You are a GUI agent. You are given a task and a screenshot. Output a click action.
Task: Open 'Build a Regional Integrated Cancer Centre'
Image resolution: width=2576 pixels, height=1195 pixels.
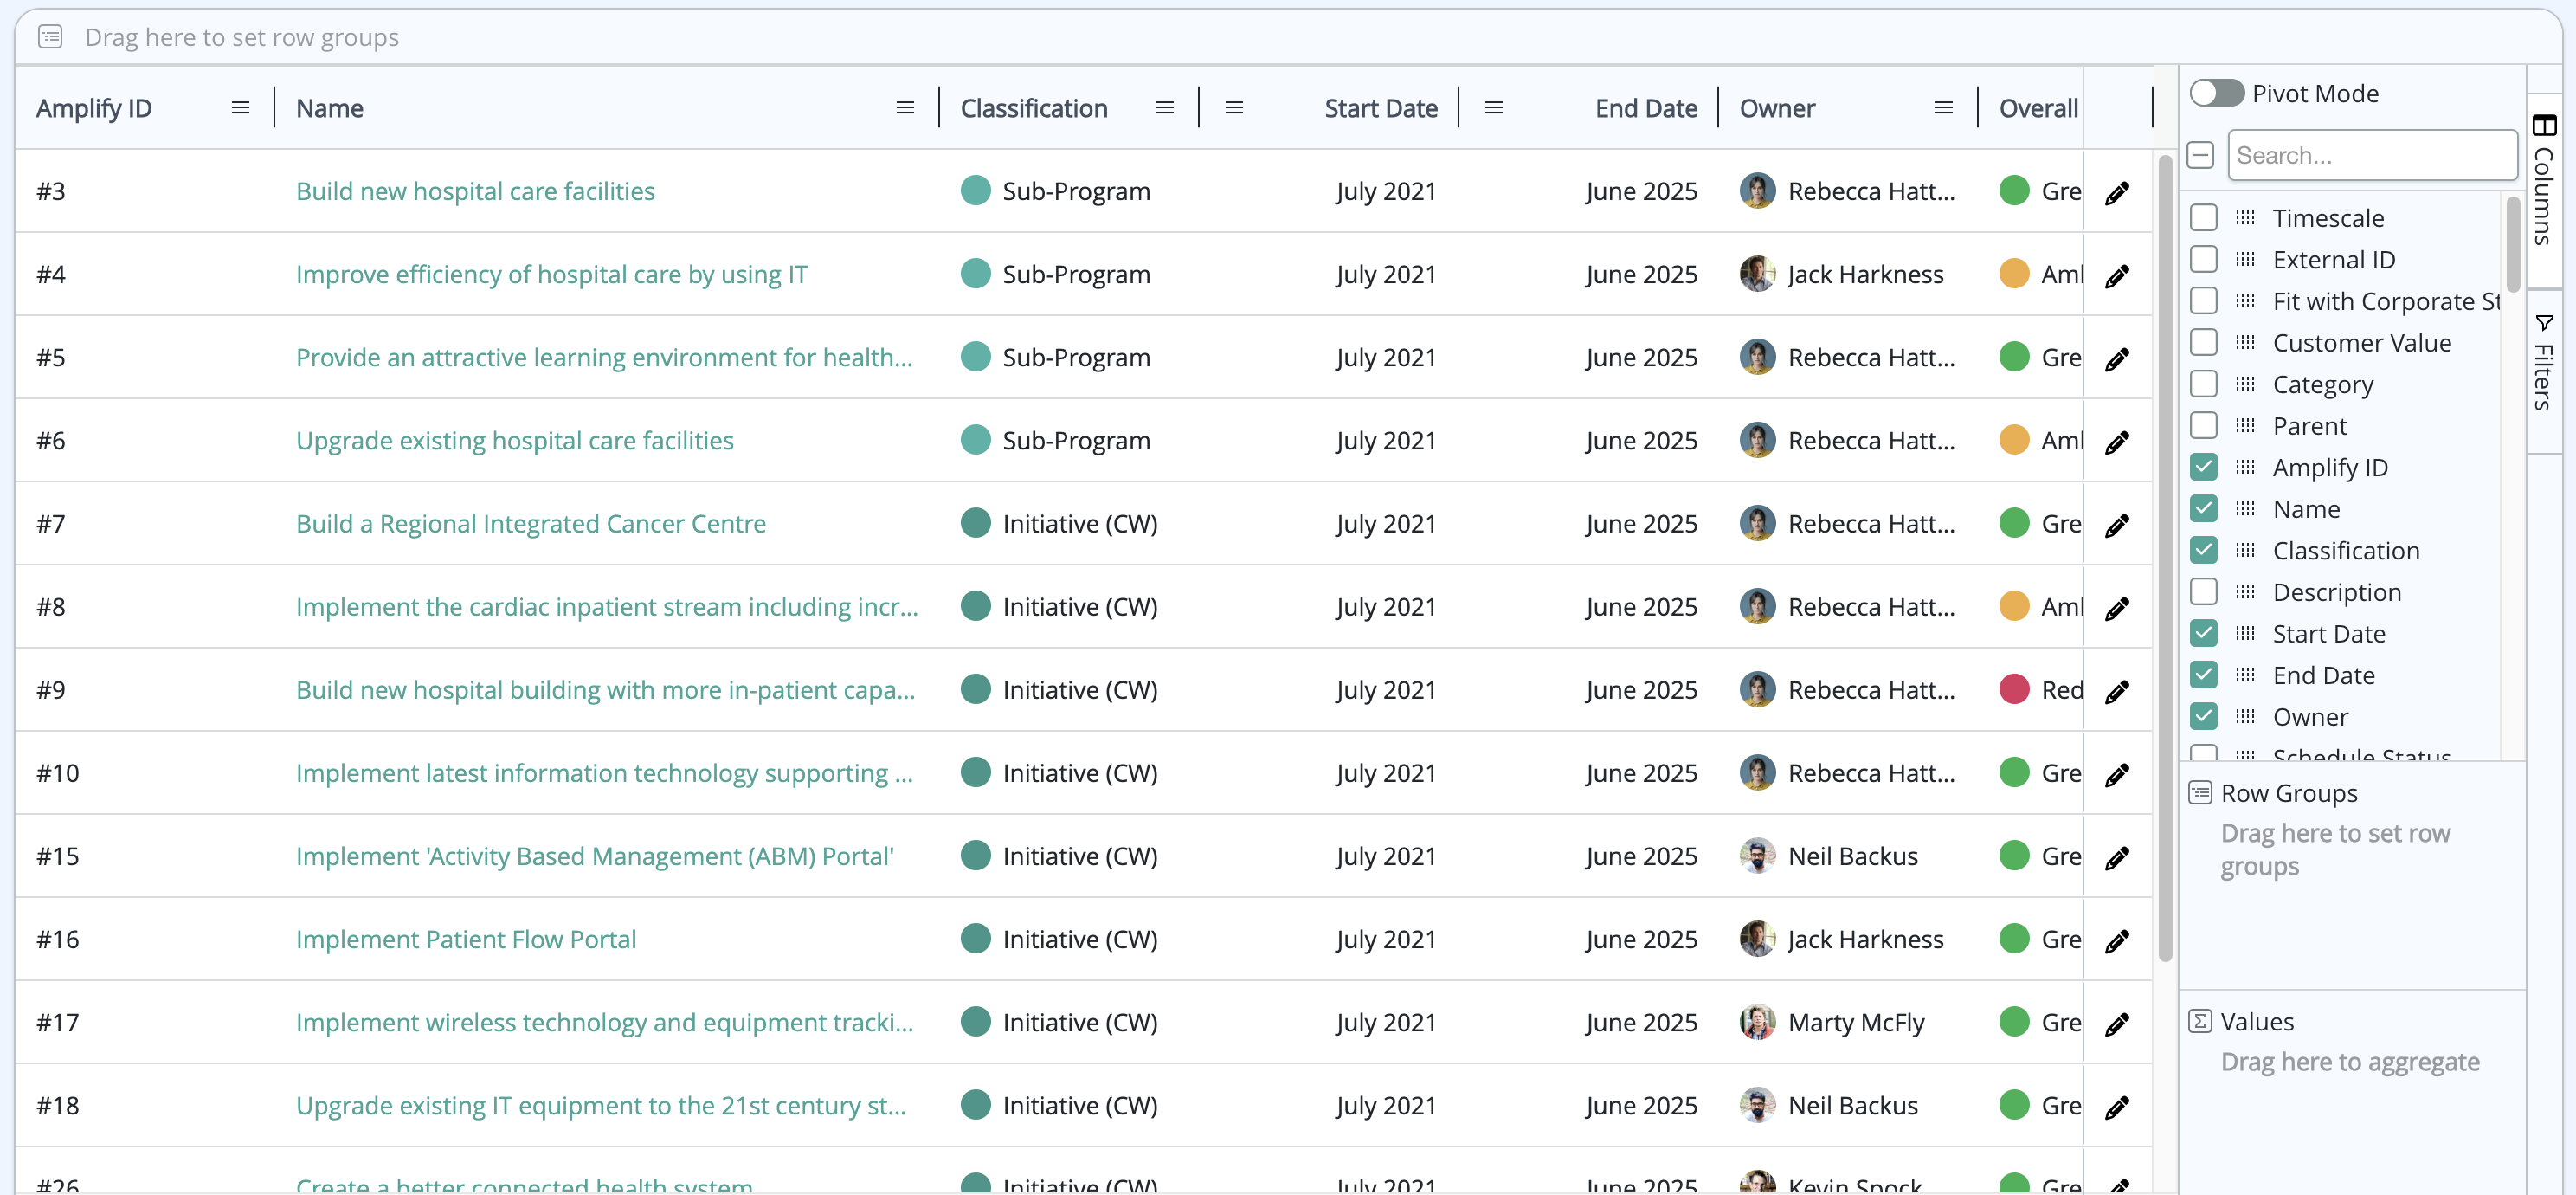click(531, 523)
